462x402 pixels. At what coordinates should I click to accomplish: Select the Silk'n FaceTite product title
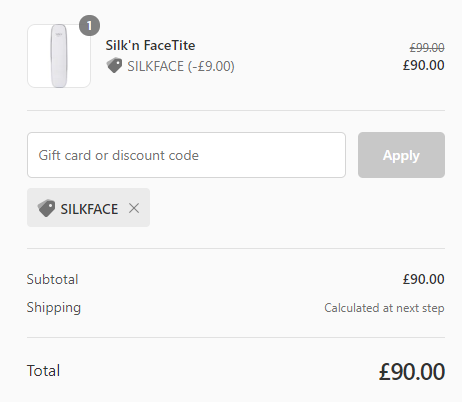(150, 45)
